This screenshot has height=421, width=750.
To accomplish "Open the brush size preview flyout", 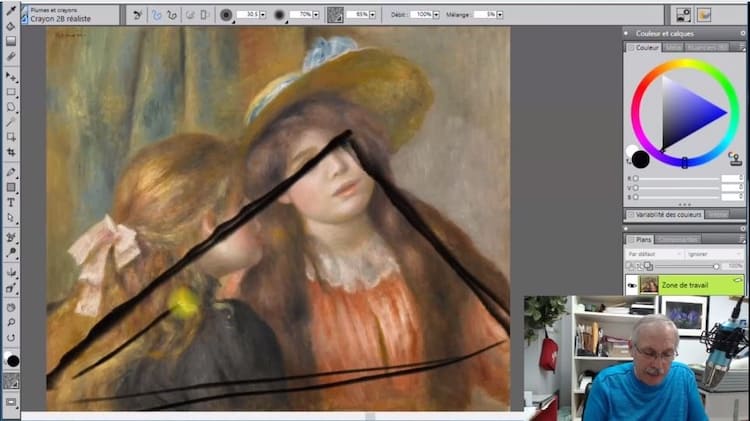I will tap(226, 15).
